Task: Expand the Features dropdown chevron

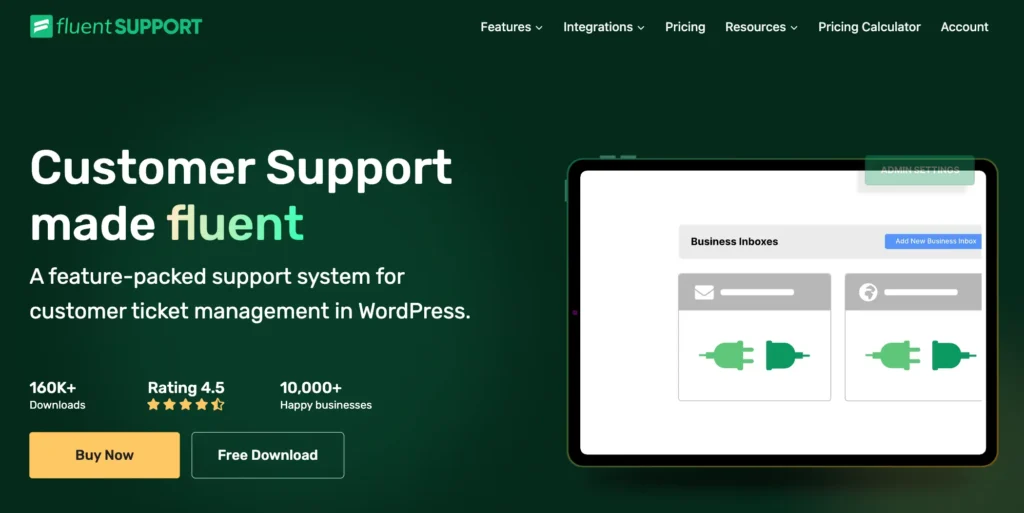Action: 539,28
